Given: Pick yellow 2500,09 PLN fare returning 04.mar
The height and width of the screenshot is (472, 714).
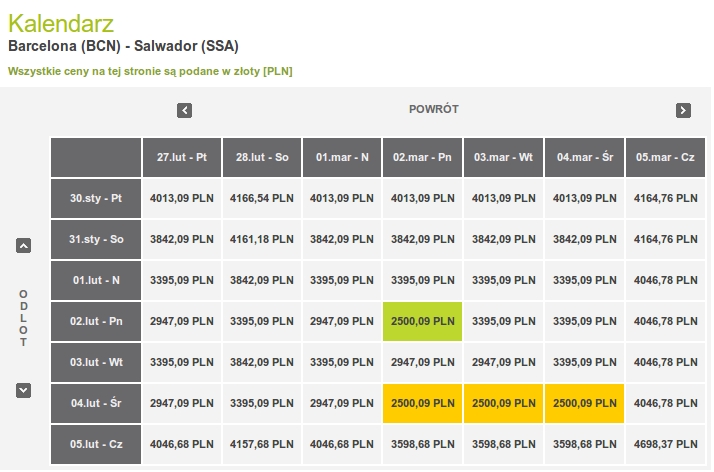Looking at the screenshot, I should pos(585,403).
